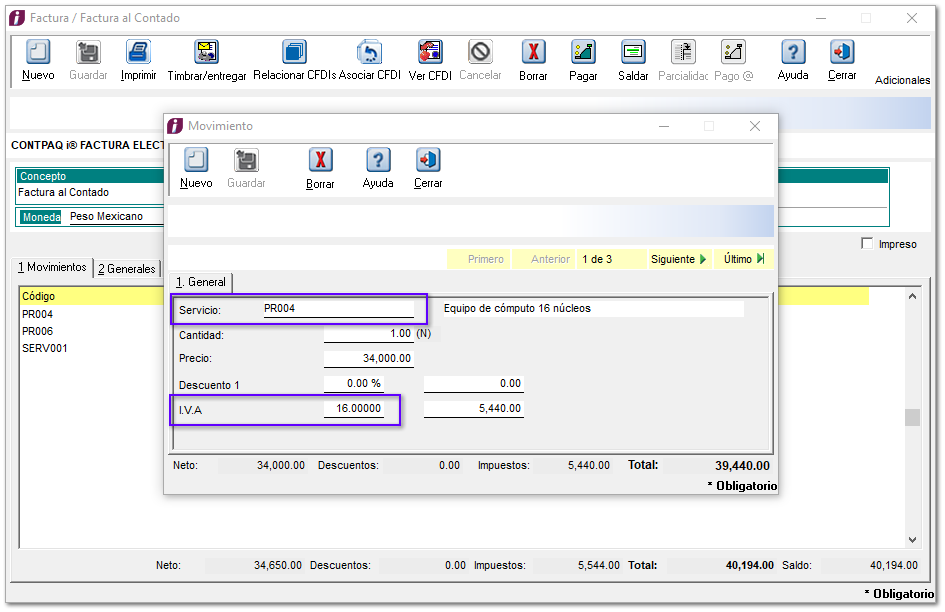Toggle the Impreso checkbox

(867, 244)
